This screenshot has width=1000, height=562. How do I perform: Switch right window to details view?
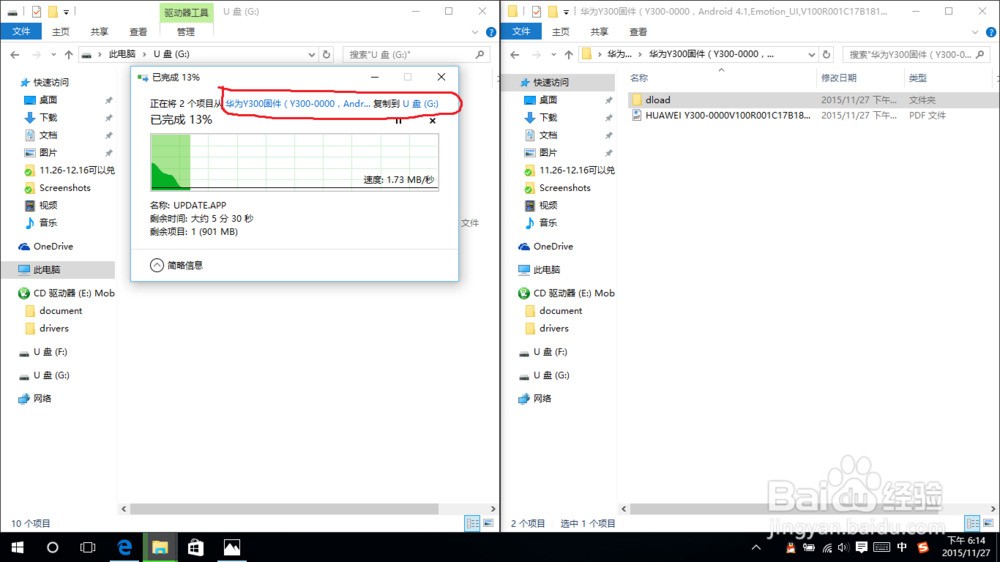click(973, 524)
